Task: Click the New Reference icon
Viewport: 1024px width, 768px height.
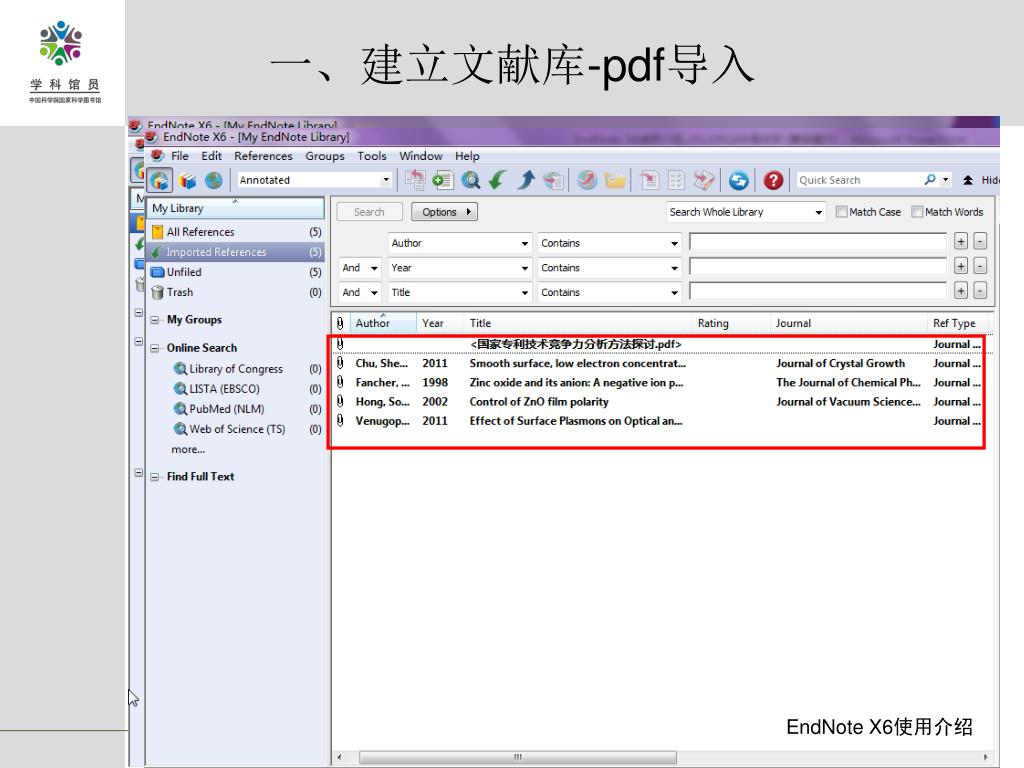Action: tap(443, 180)
